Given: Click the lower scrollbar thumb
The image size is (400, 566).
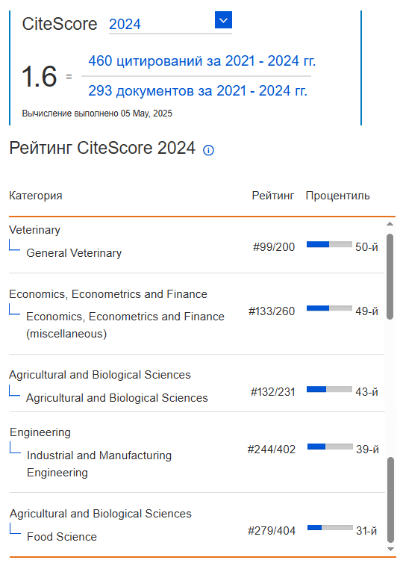Looking at the screenshot, I should (390, 500).
